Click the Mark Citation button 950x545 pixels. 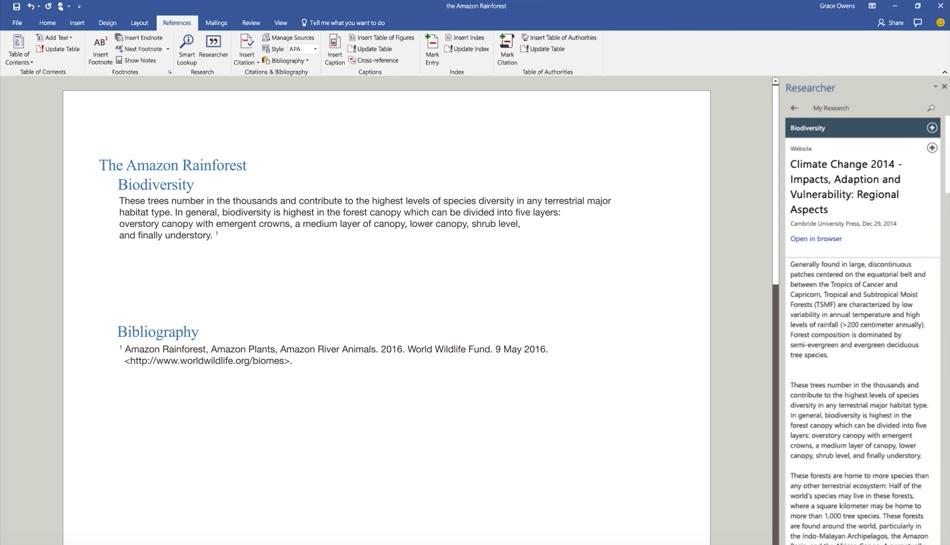point(507,50)
